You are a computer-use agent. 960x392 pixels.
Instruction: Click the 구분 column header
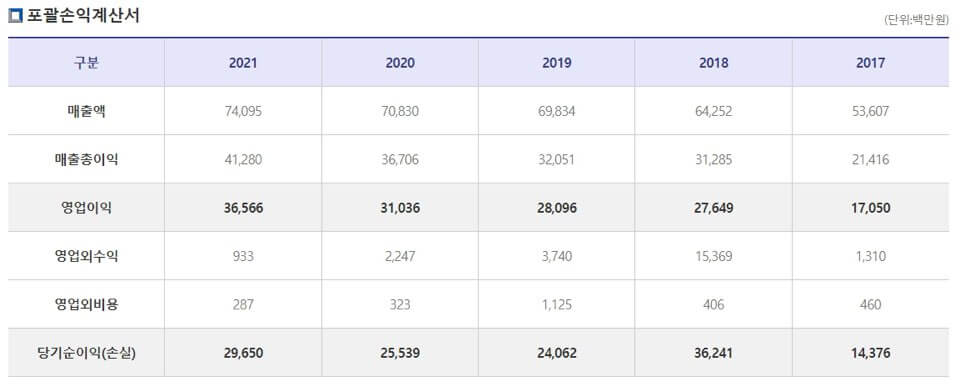tap(86, 63)
